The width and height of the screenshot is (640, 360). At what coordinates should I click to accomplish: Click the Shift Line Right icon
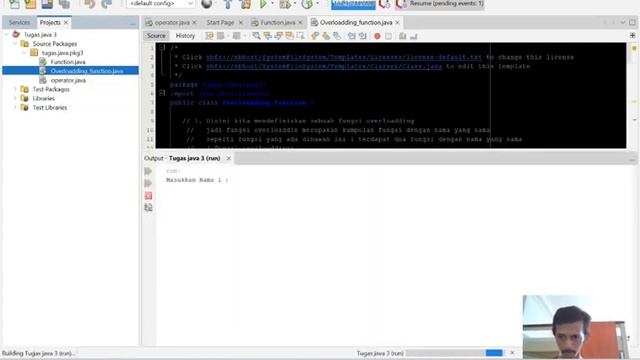[362, 36]
